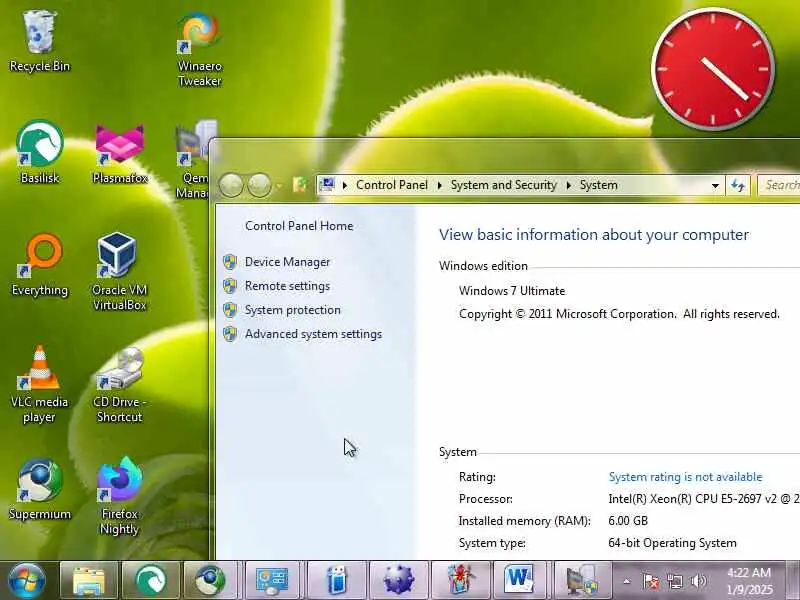
Task: Click the Installed memory (RAM) label
Action: point(524,521)
